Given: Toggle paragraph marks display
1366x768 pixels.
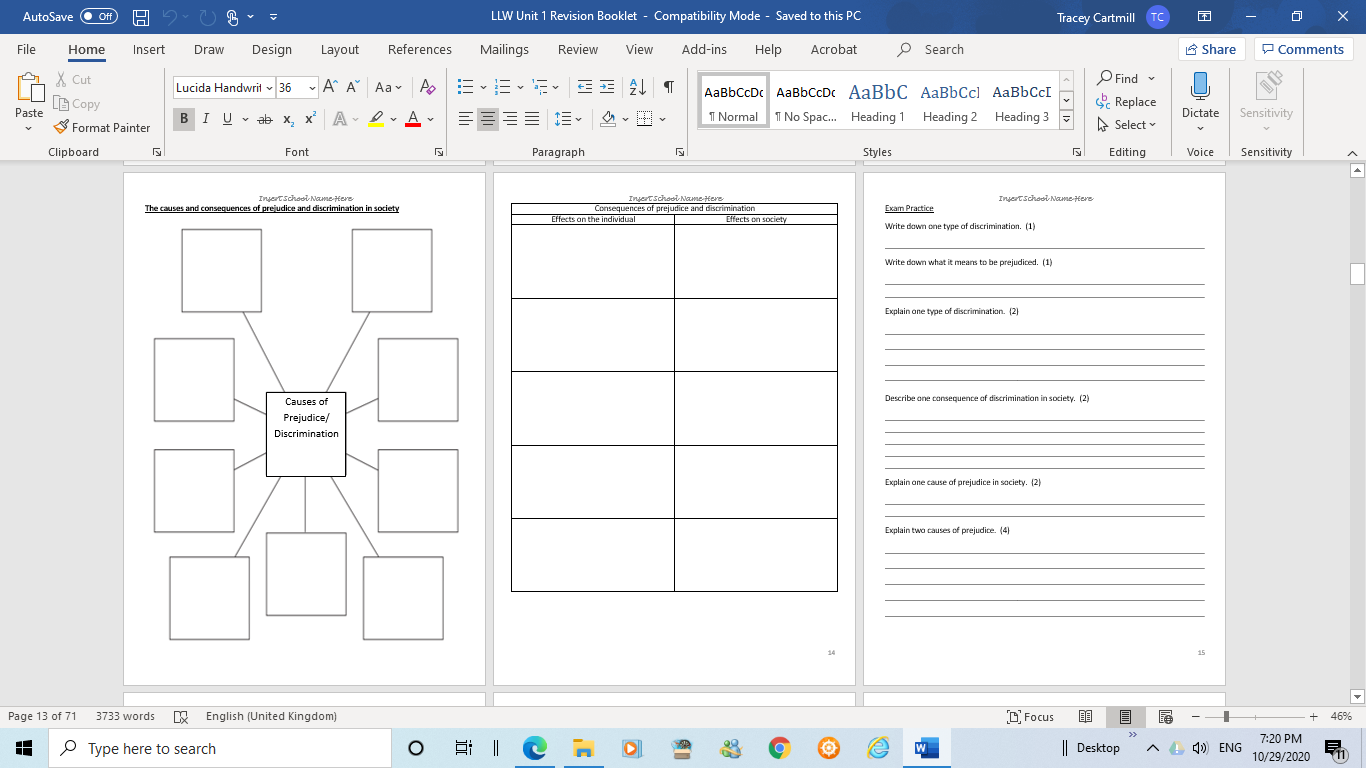Looking at the screenshot, I should pyautogui.click(x=668, y=88).
